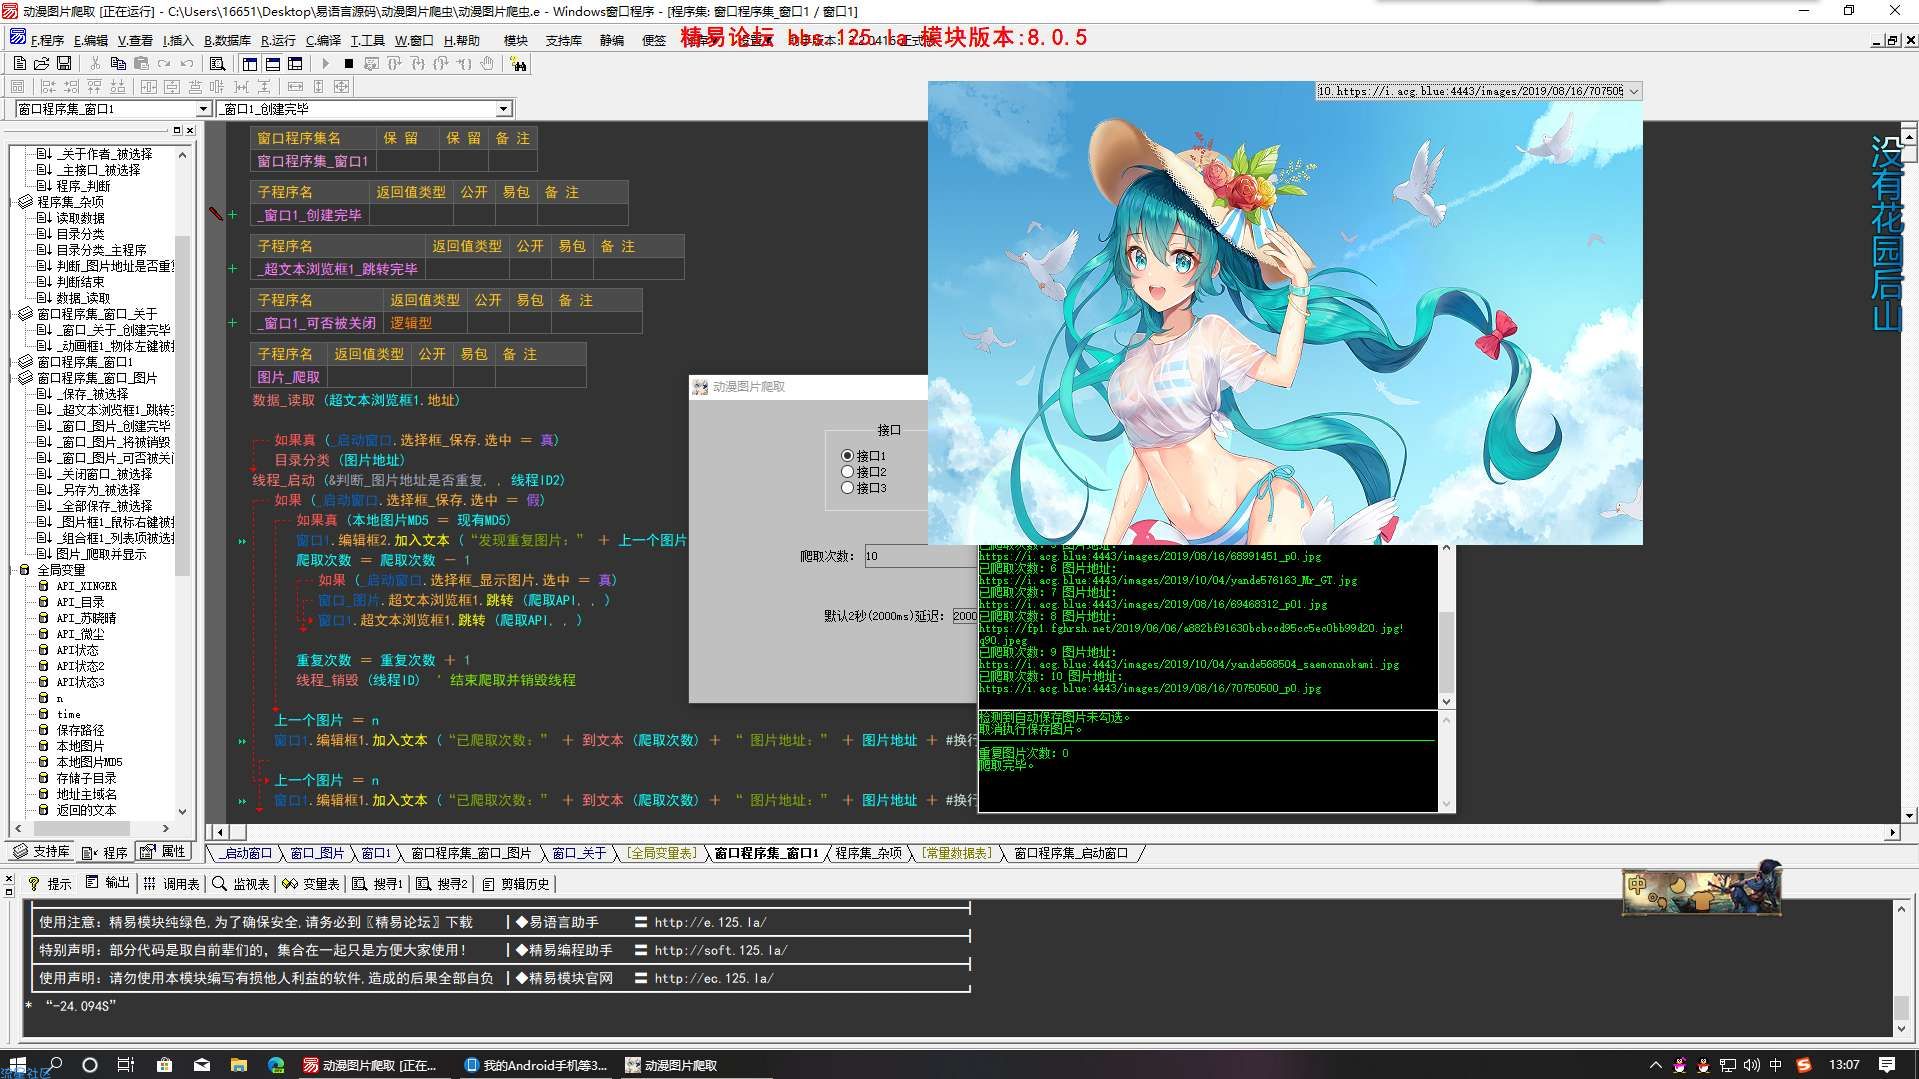The height and width of the screenshot is (1079, 1919).
Task: Open the image URL dropdown above picture
Action: (x=1634, y=91)
